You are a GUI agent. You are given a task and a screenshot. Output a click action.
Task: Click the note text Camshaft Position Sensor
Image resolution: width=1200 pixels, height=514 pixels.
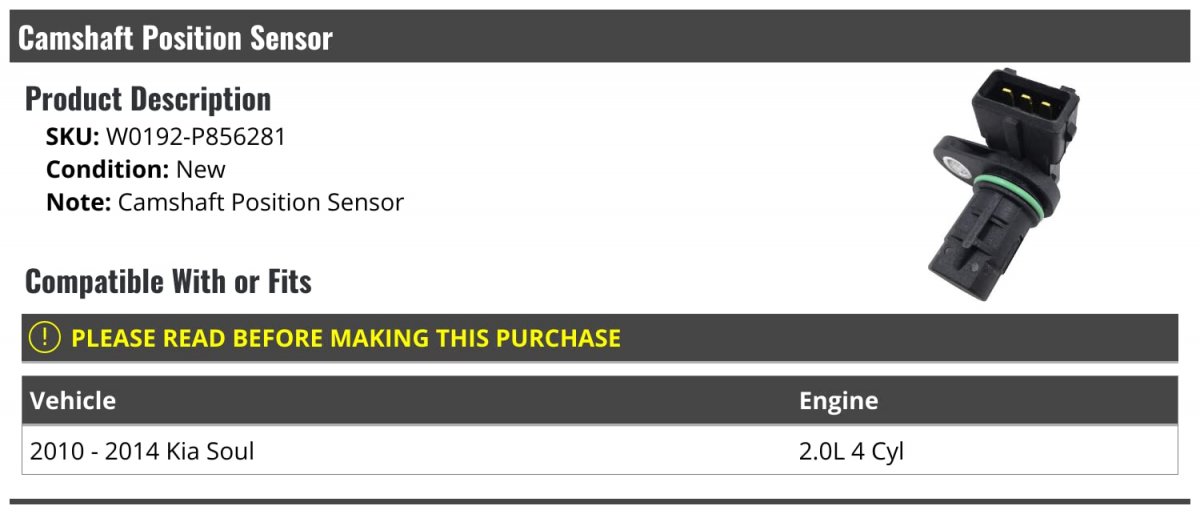tap(261, 202)
